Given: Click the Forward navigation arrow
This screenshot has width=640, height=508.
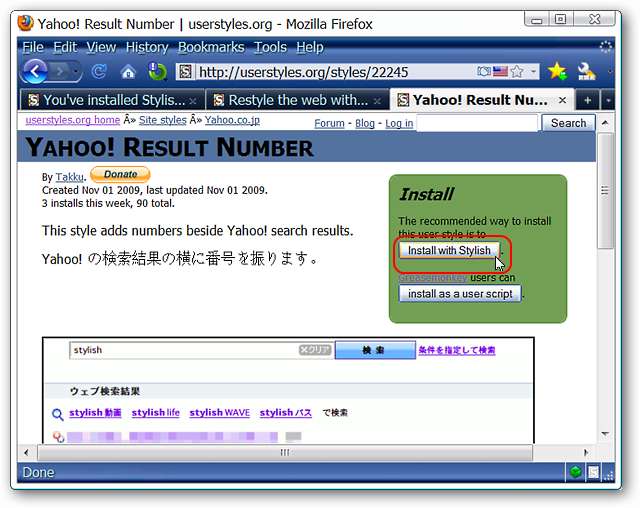Looking at the screenshot, I should coord(60,72).
